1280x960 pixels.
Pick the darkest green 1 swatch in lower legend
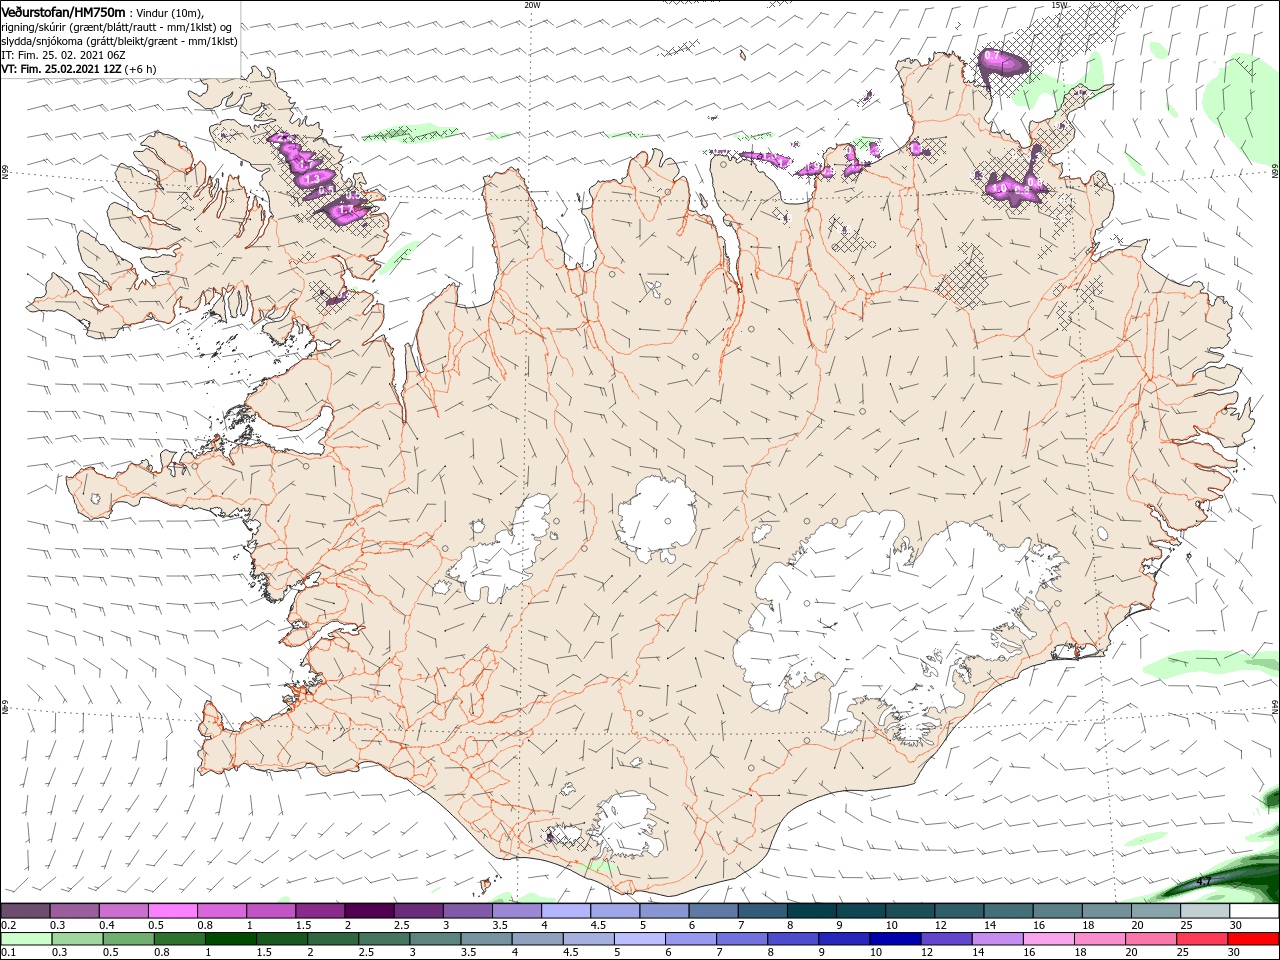[x=230, y=939]
